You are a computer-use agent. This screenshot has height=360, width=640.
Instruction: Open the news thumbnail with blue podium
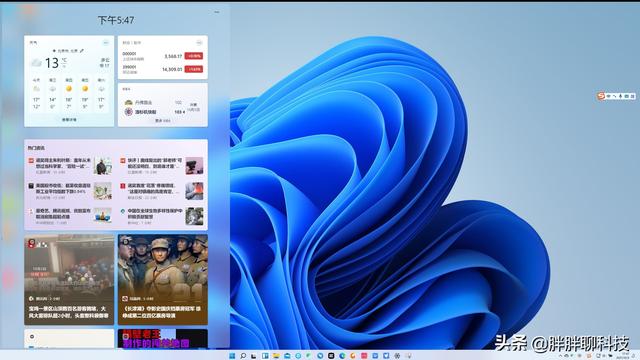tap(102, 216)
